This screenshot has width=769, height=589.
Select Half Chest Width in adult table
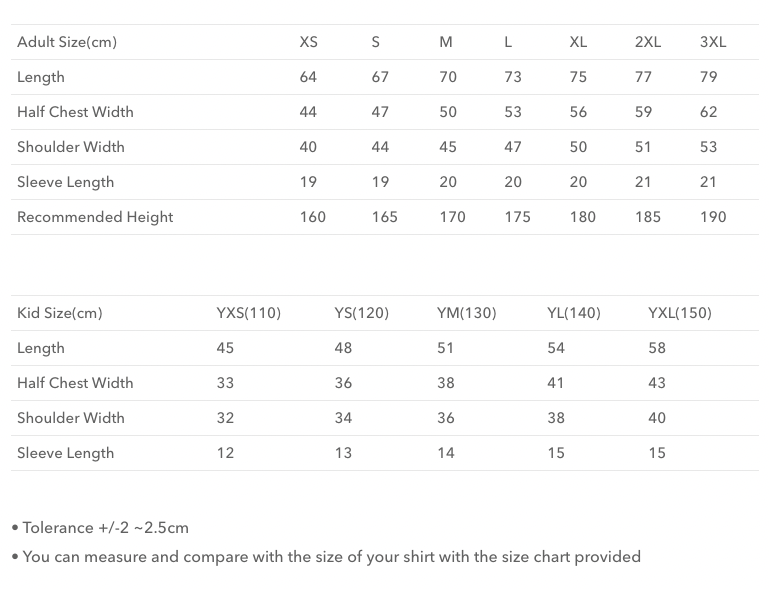click(75, 112)
